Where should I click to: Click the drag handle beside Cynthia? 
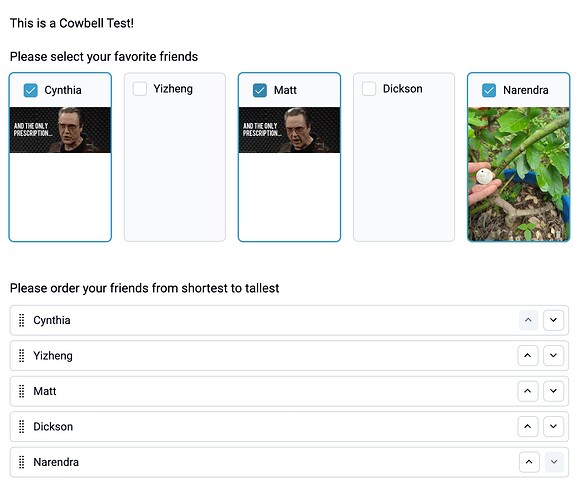point(22,320)
